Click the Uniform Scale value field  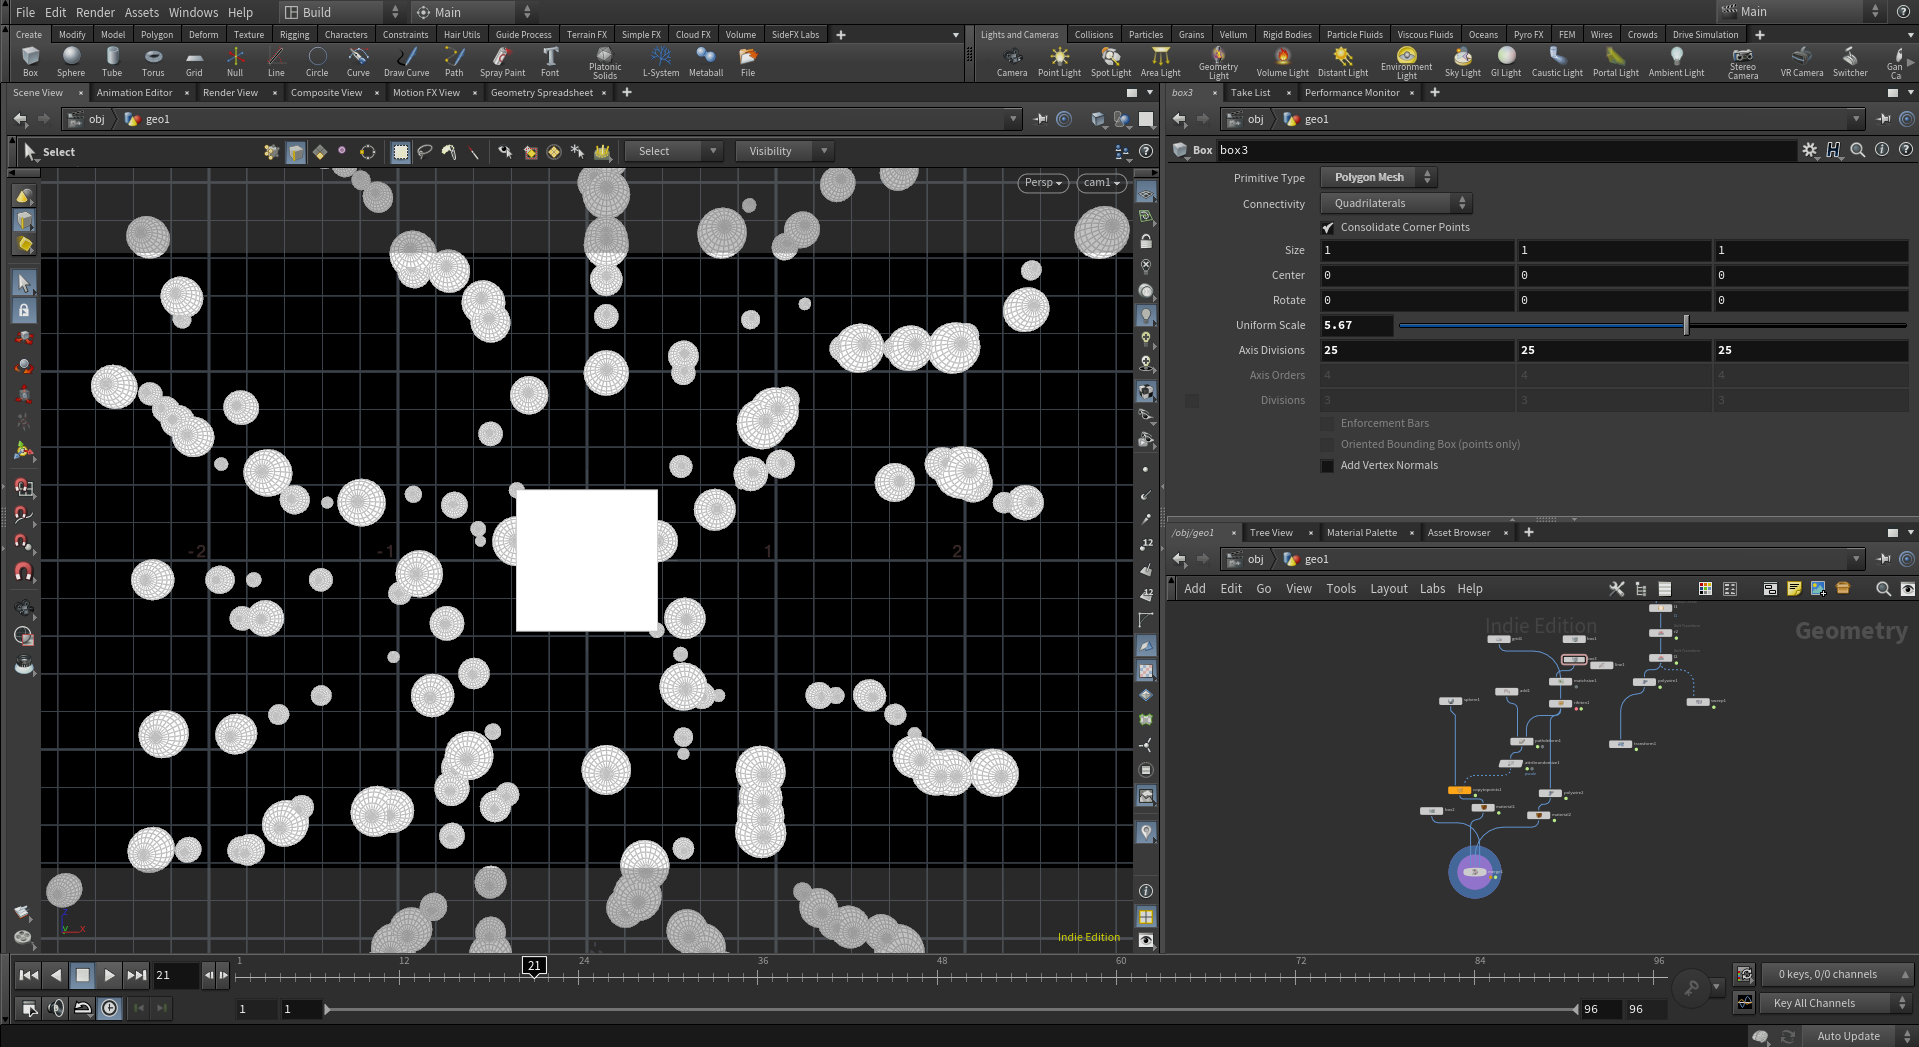click(1356, 325)
